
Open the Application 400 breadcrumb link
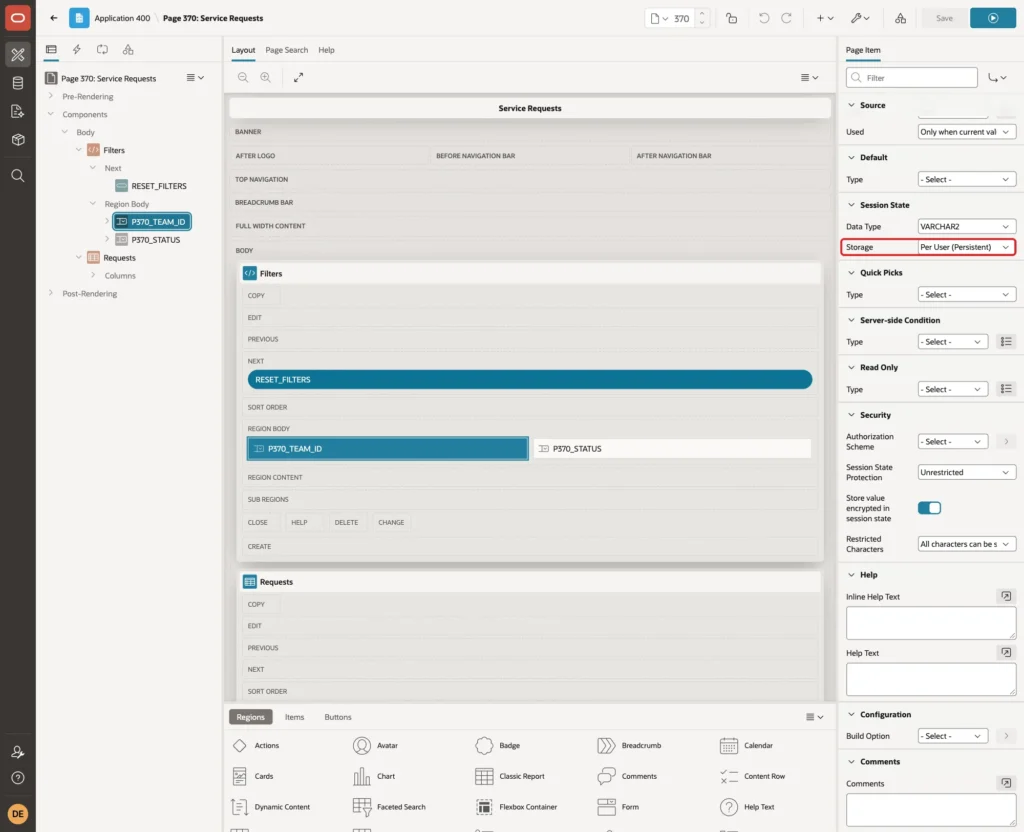click(122, 18)
